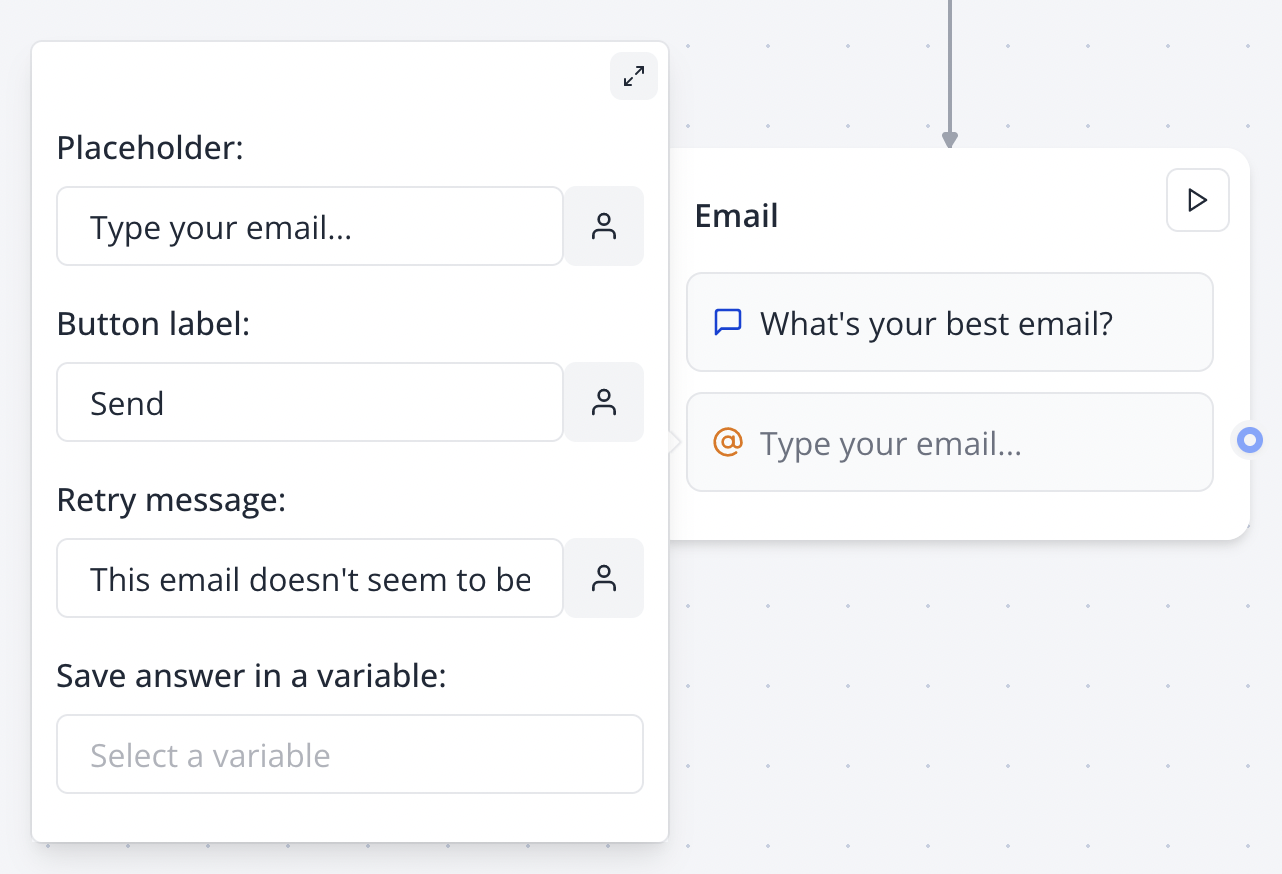The width and height of the screenshot is (1282, 874).
Task: Click the What's your best email text bubble
Action: pyautogui.click(x=949, y=322)
